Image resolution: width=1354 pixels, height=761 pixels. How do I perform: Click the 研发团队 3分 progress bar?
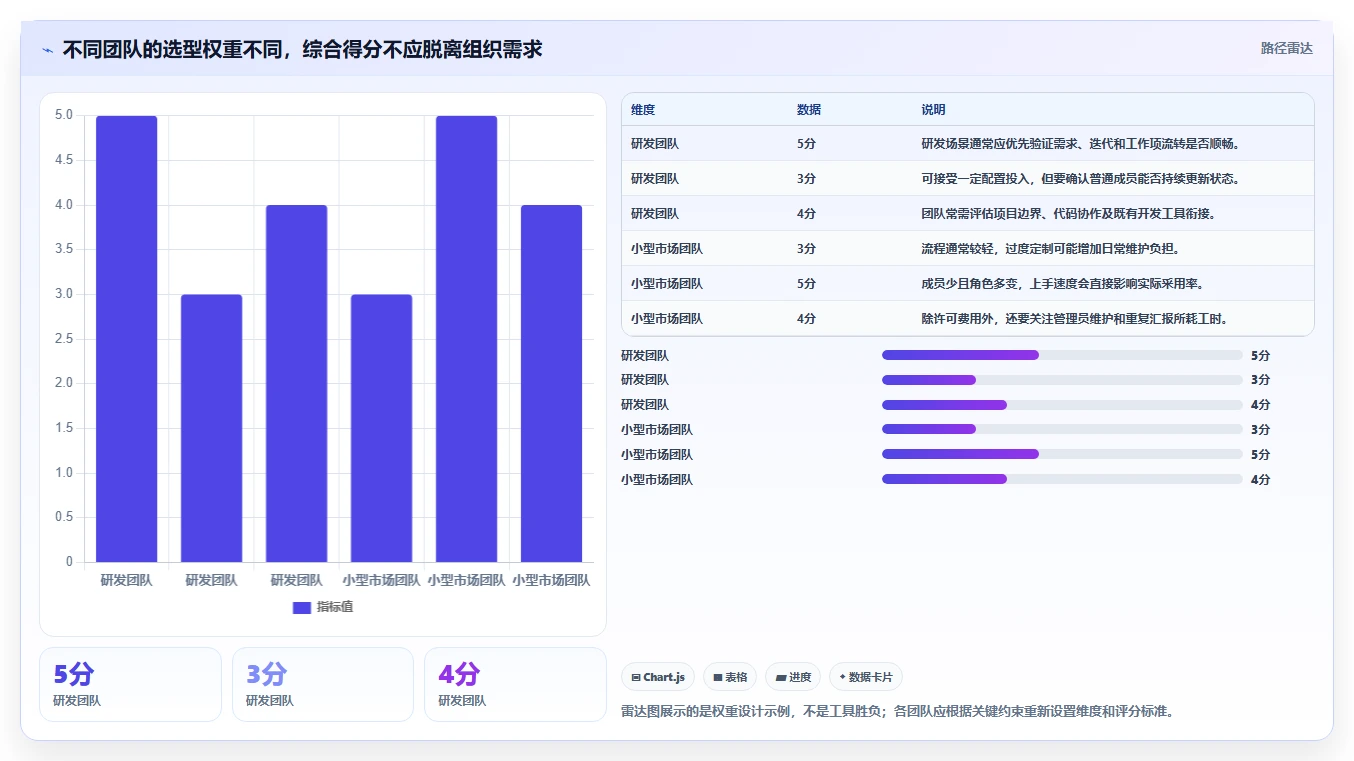[1062, 380]
